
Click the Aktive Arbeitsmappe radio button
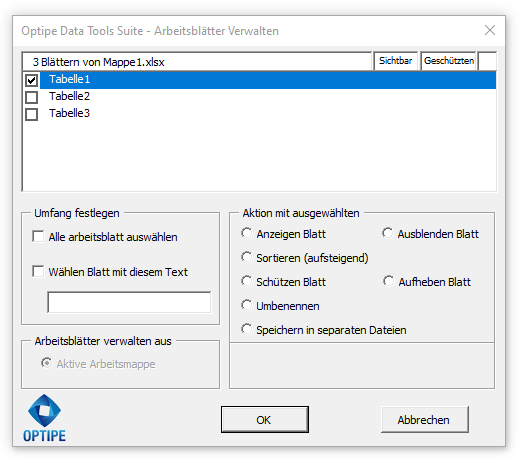pos(46,363)
